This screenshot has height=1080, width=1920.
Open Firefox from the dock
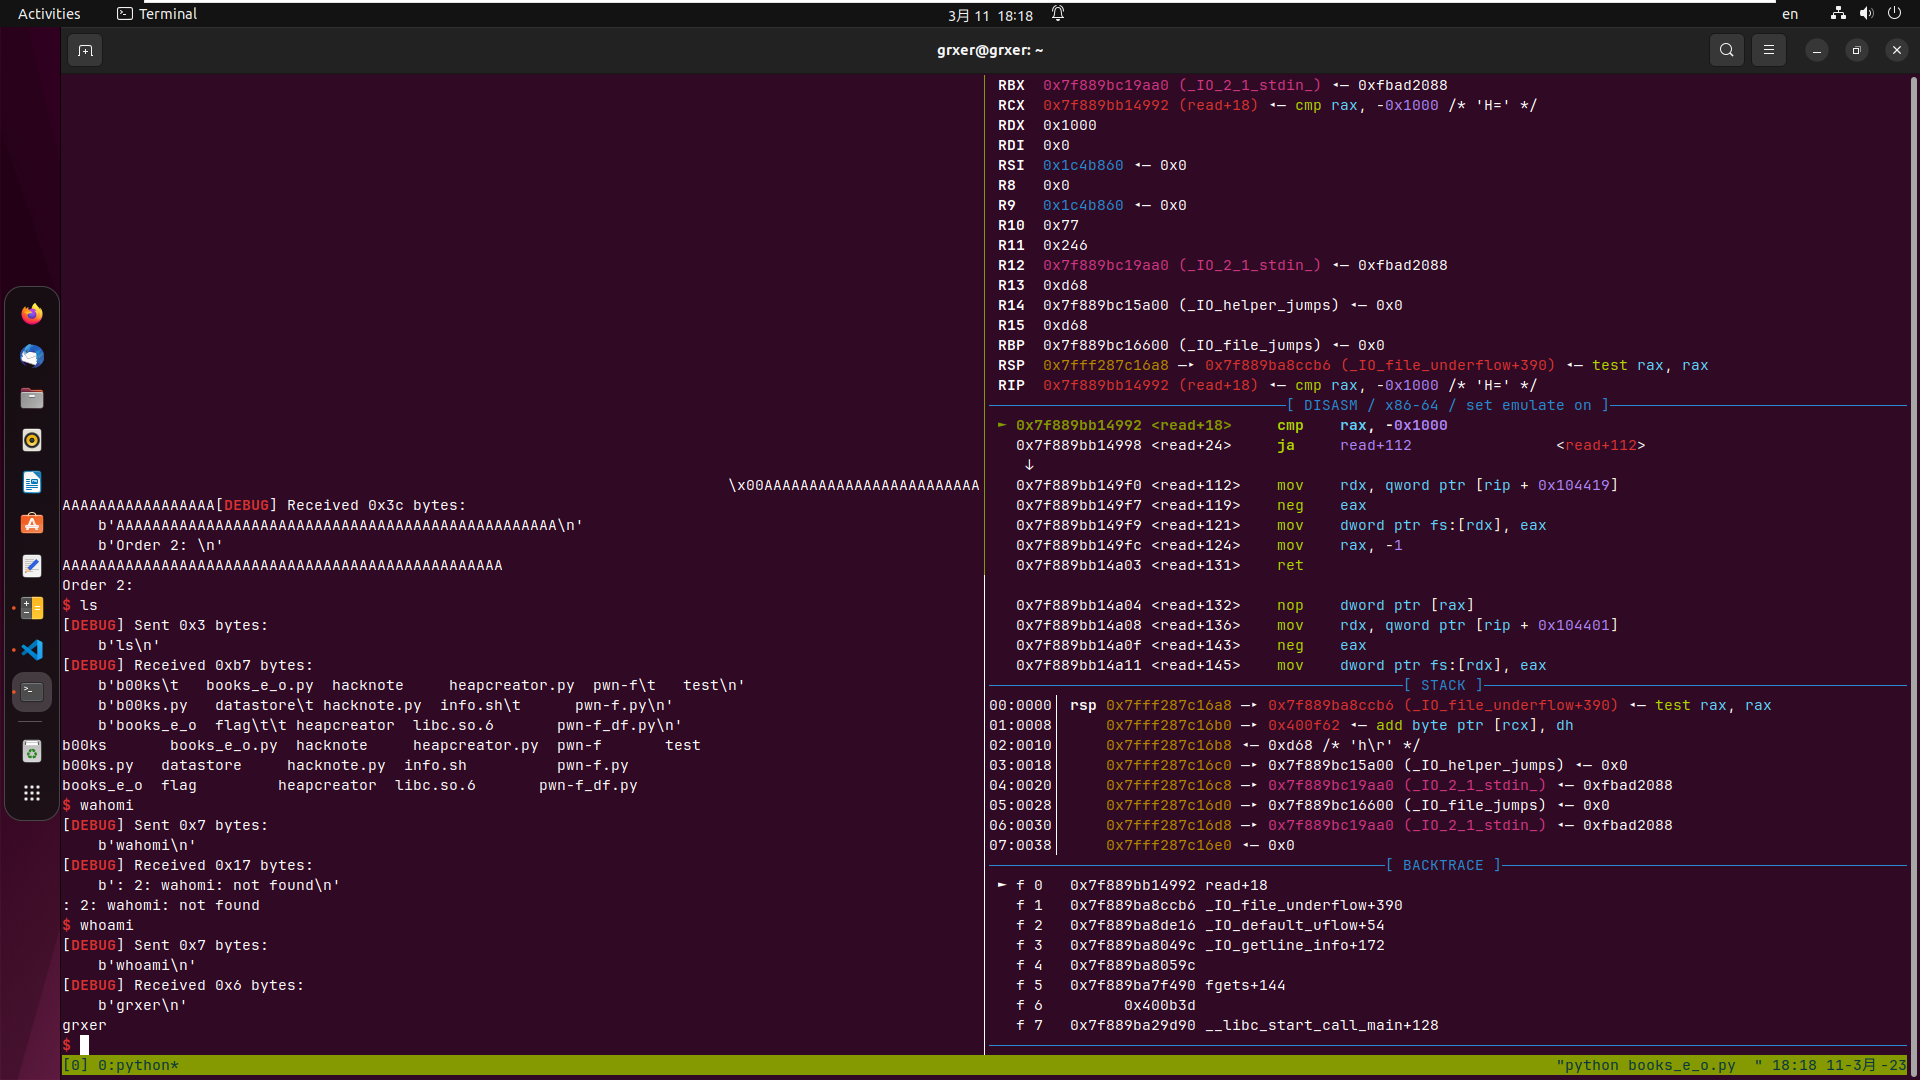click(32, 314)
